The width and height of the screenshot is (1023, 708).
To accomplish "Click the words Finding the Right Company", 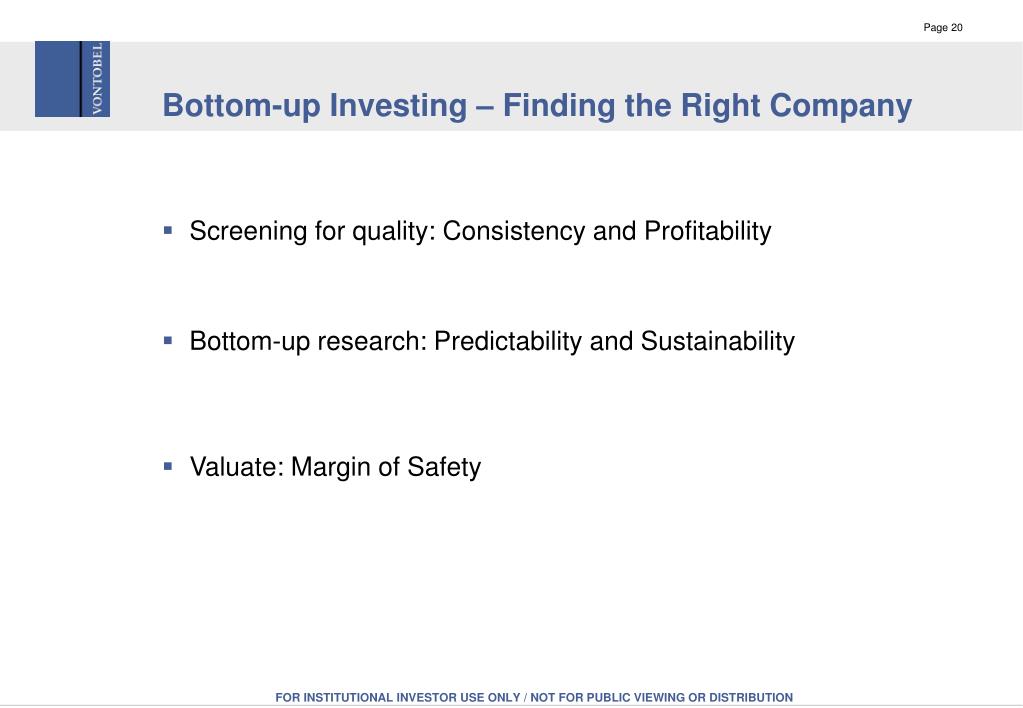I will point(707,106).
